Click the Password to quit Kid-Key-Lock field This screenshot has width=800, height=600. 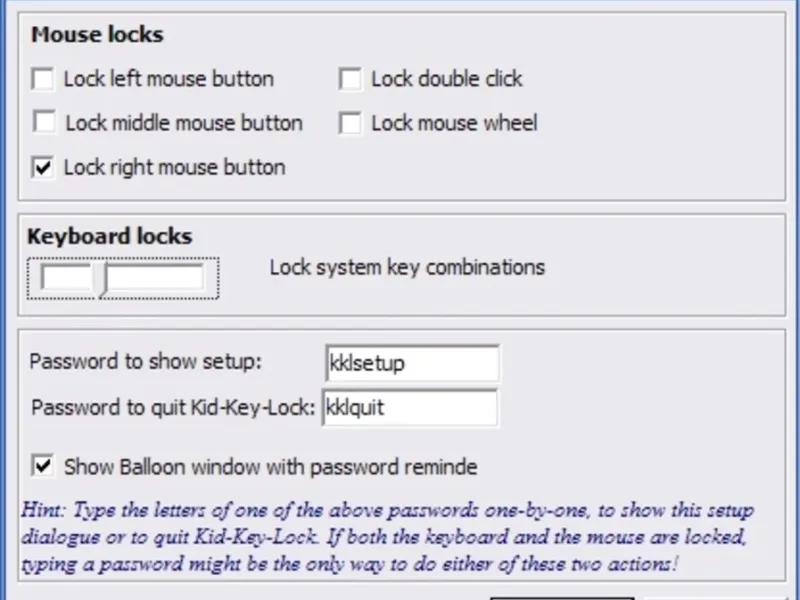pyautogui.click(x=409, y=408)
